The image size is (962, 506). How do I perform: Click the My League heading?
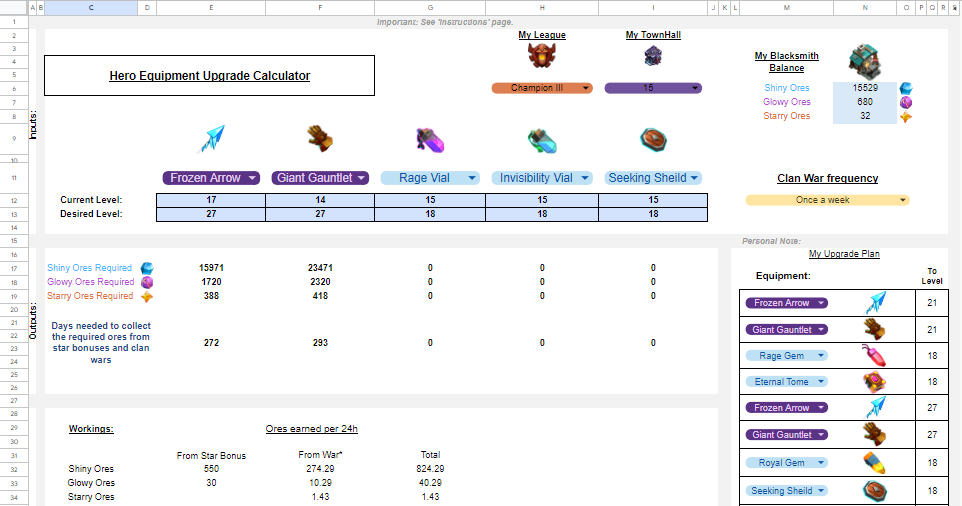tap(542, 35)
